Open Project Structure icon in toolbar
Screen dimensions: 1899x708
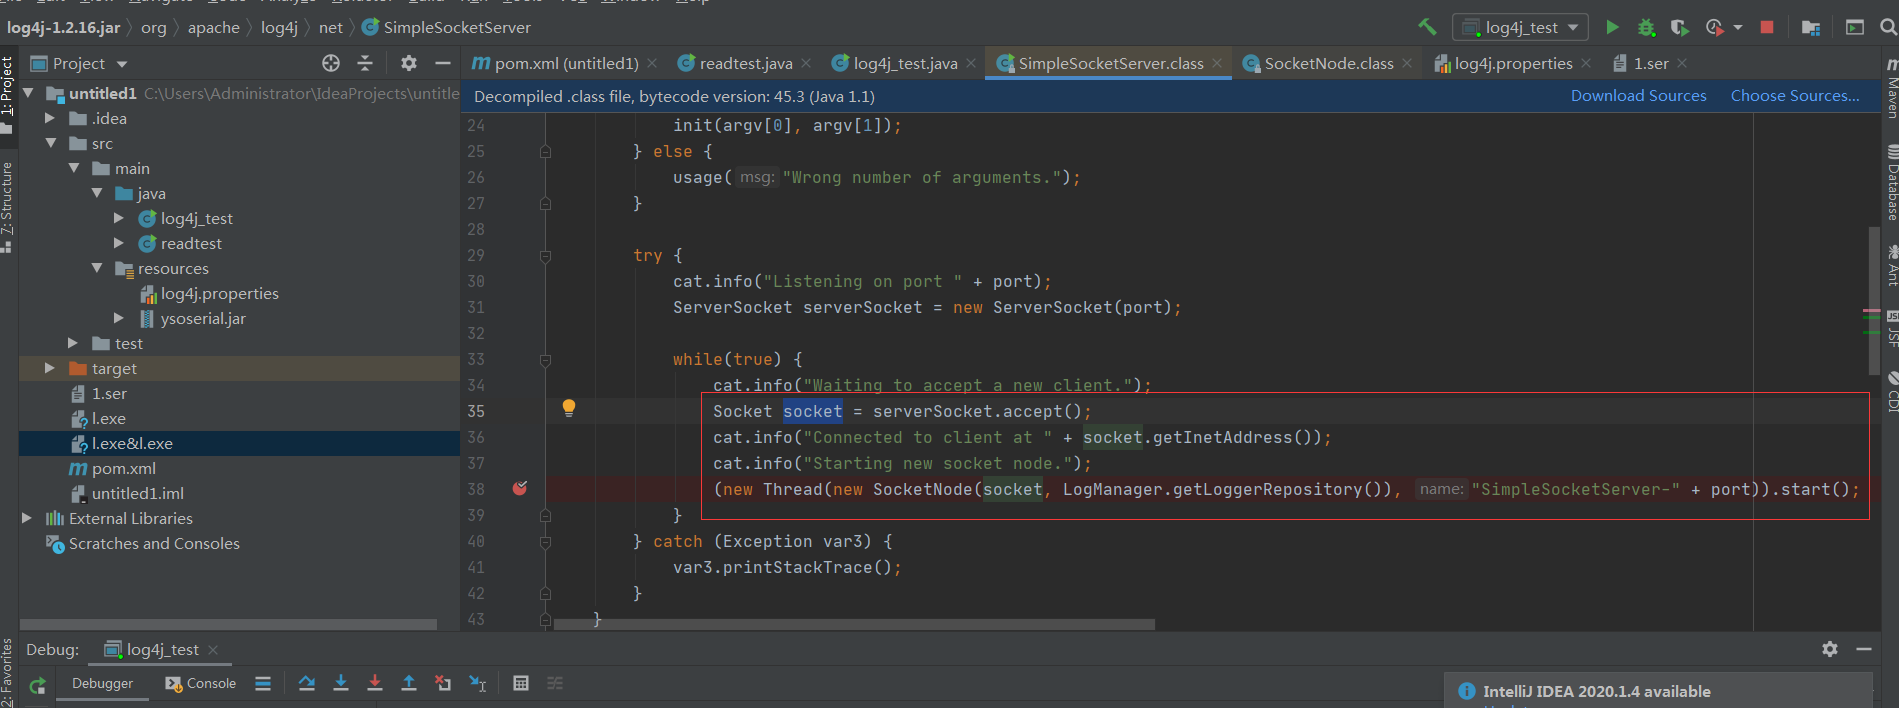tap(1810, 27)
